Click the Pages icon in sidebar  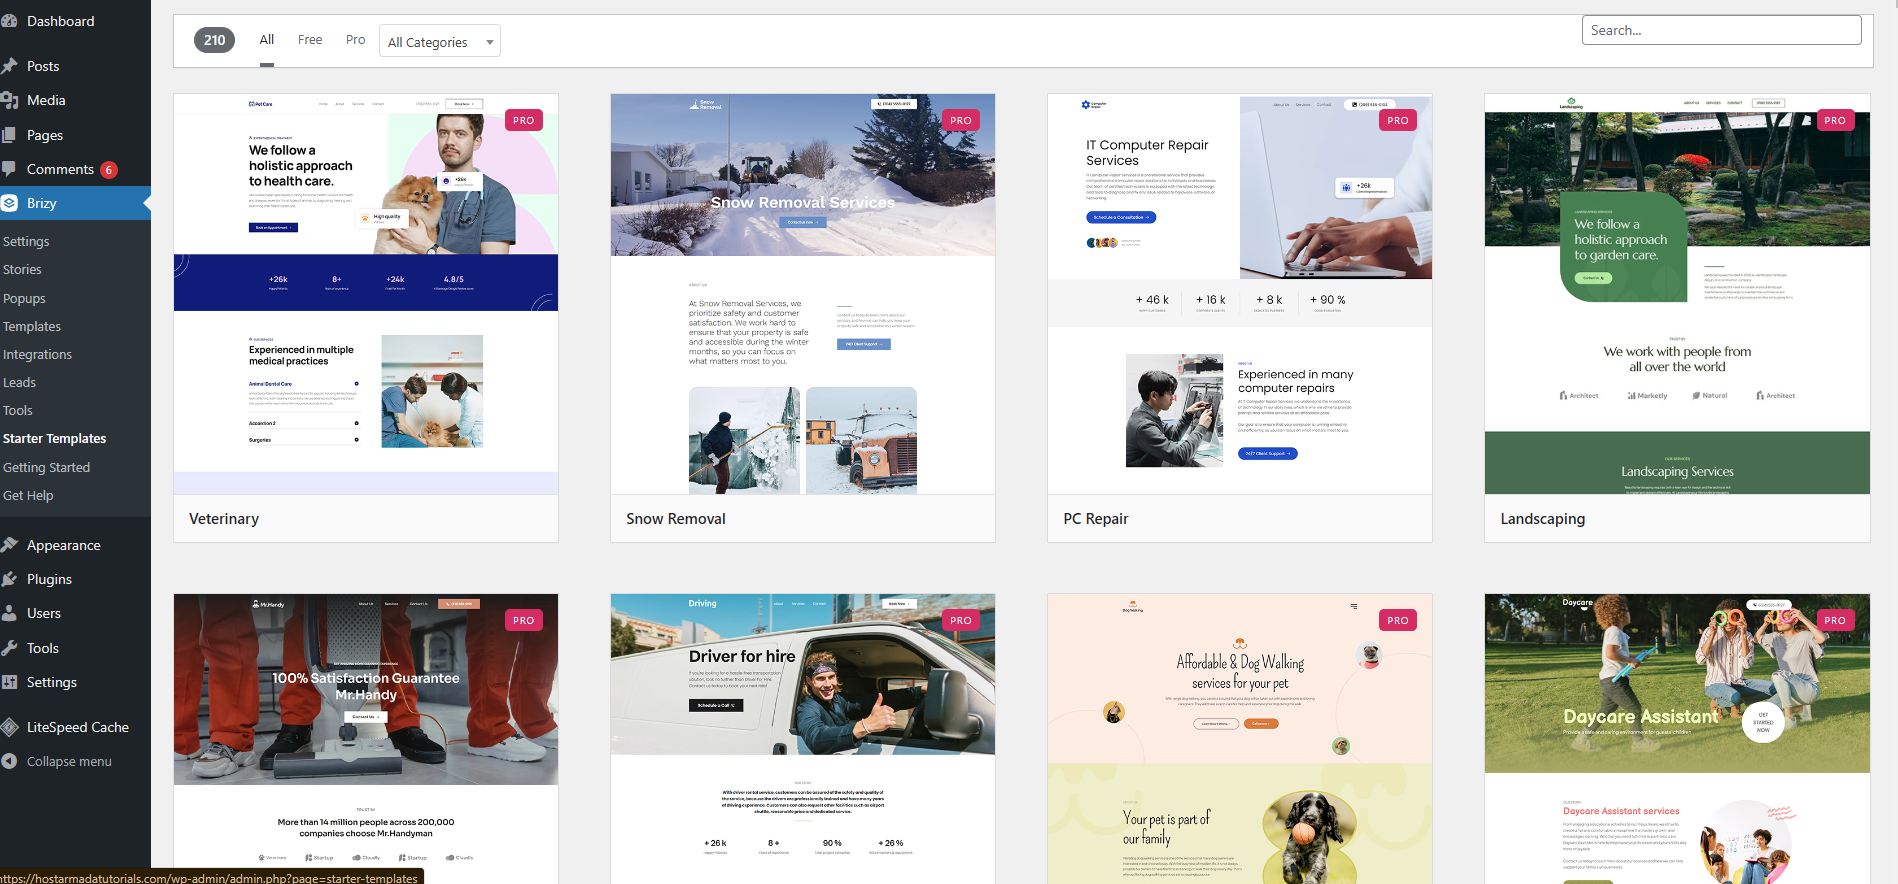[9, 135]
